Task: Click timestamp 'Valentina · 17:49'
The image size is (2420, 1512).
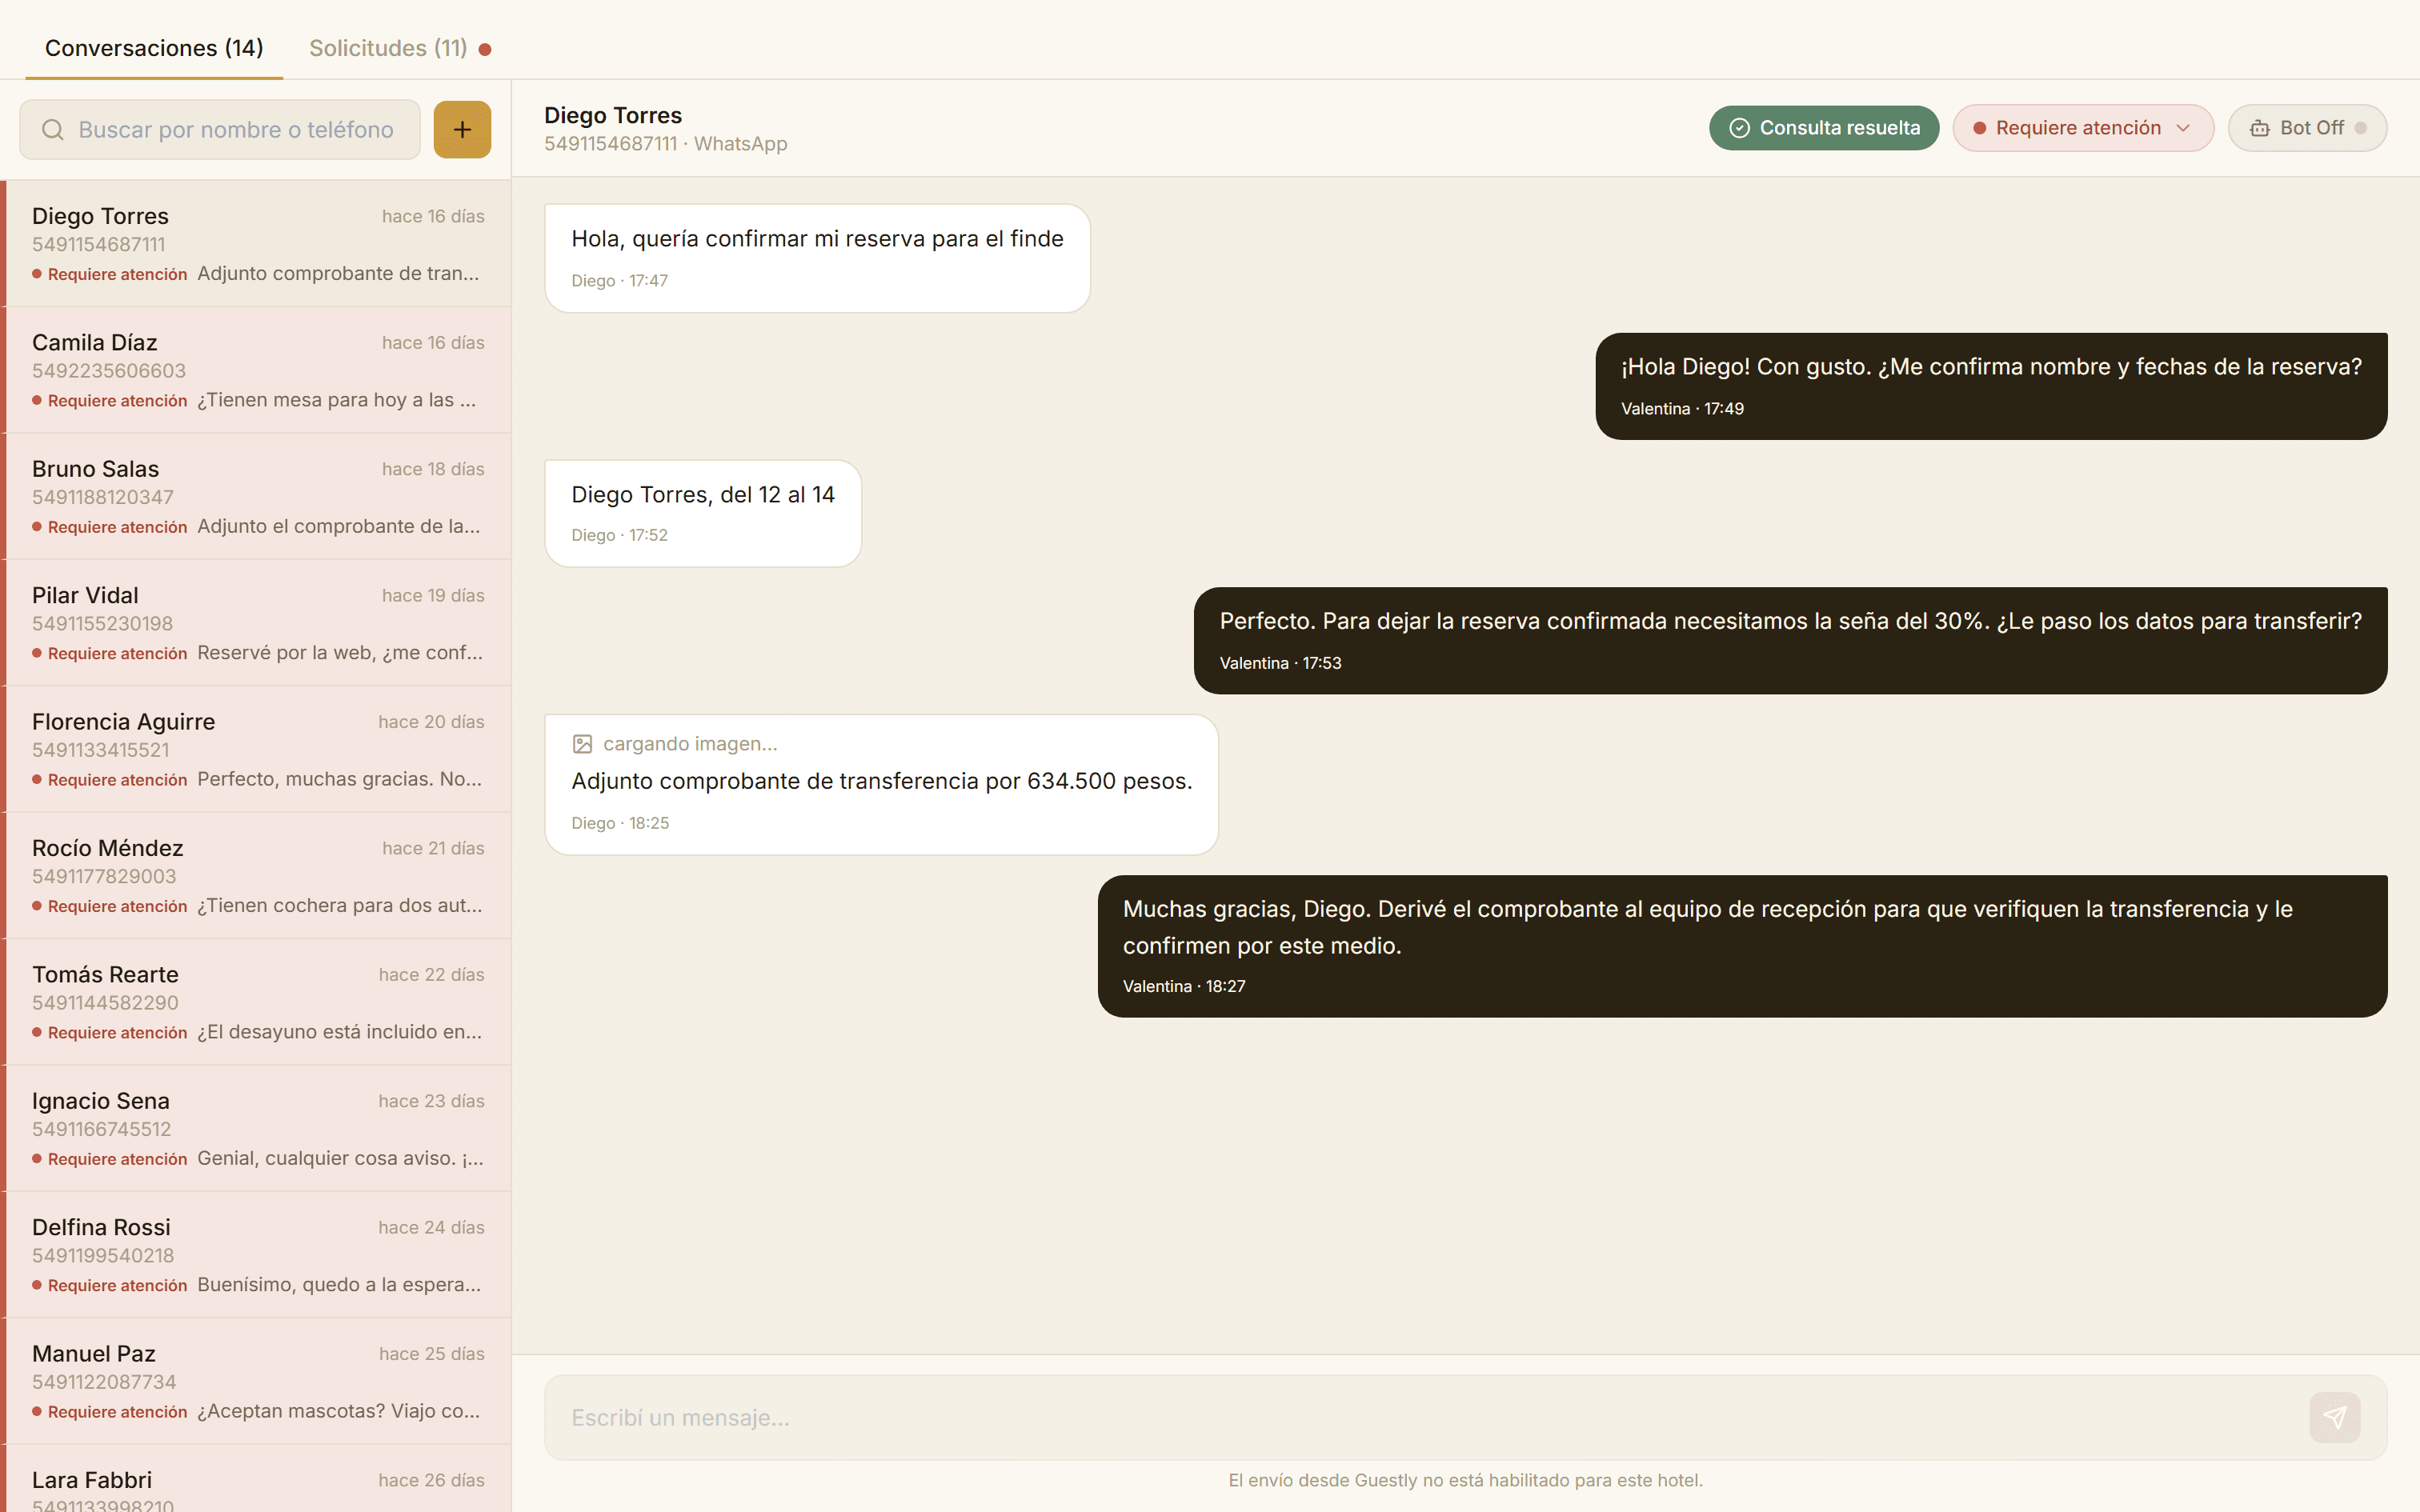Action: (x=1682, y=409)
